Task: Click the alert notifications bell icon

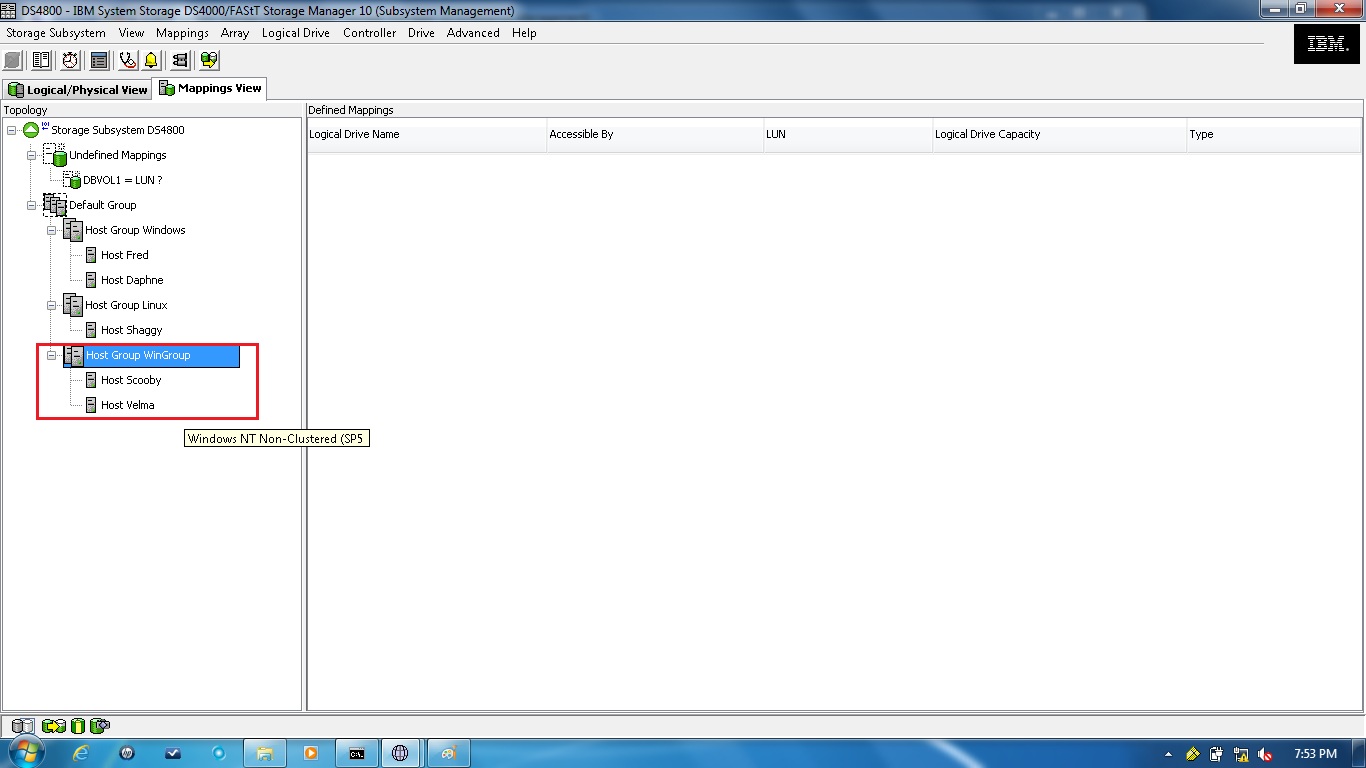Action: click(x=151, y=59)
